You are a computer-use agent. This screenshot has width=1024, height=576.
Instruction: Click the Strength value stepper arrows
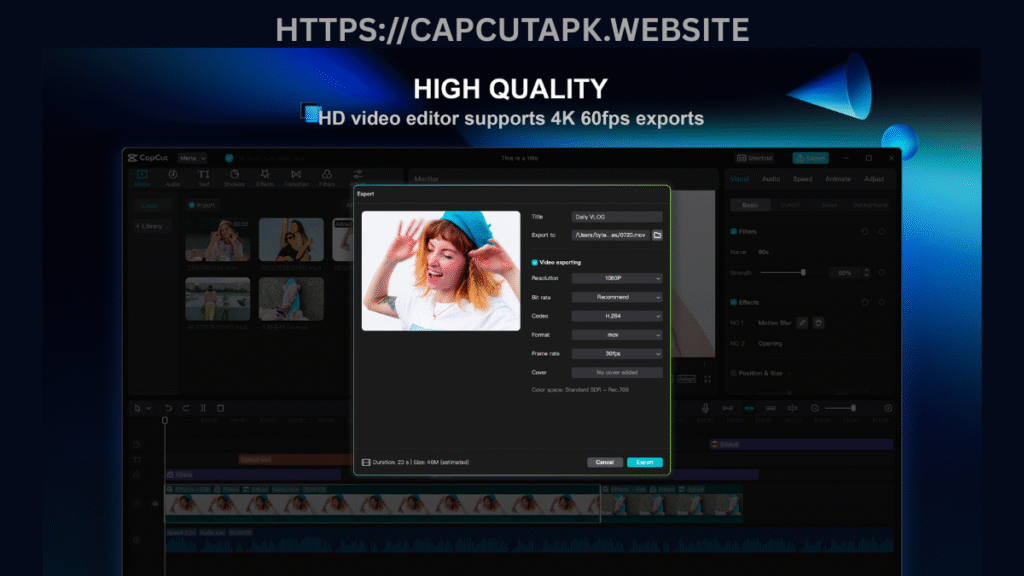coord(867,272)
